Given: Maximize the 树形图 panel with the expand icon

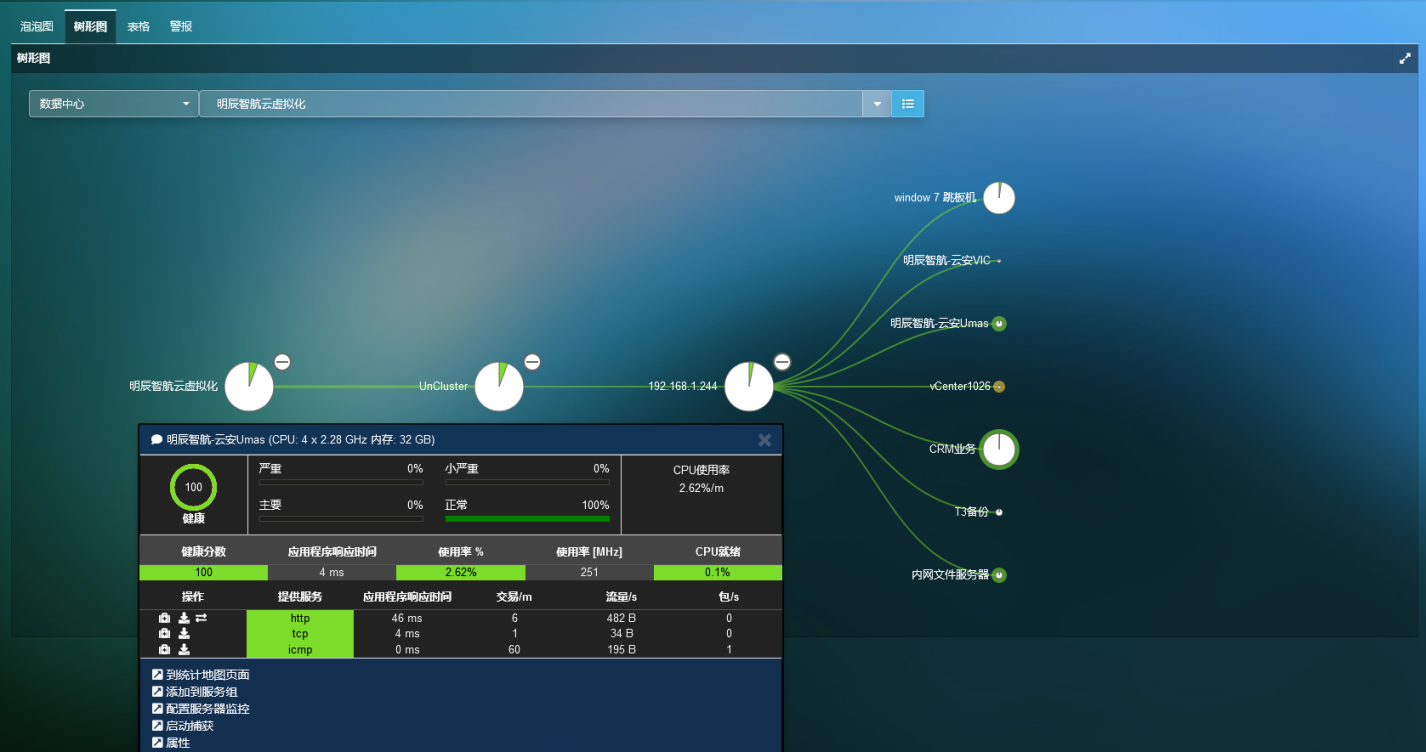Looking at the screenshot, I should 1404,59.
